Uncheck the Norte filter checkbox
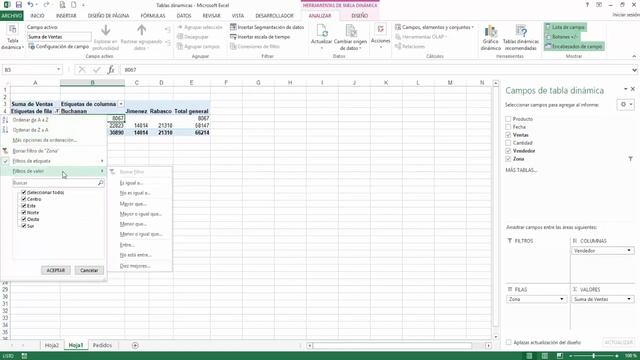Image resolution: width=640 pixels, height=360 pixels. click(24, 213)
